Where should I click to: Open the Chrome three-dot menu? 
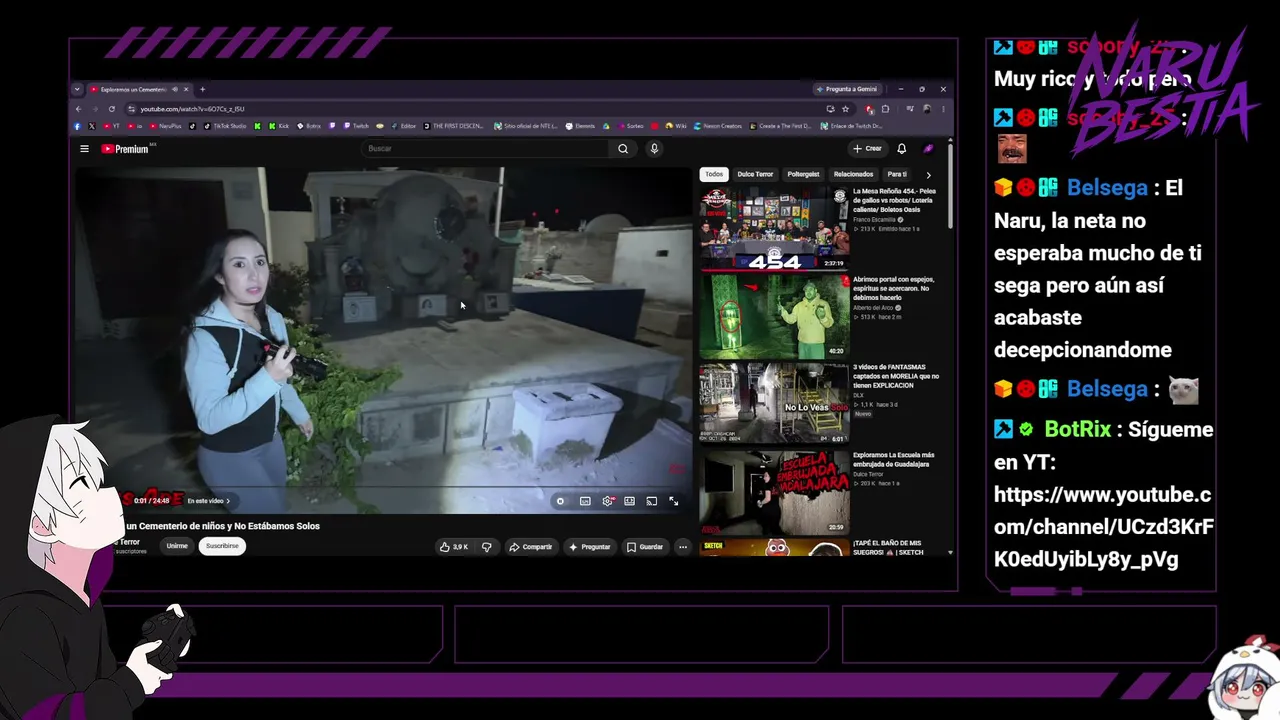pyautogui.click(x=943, y=108)
